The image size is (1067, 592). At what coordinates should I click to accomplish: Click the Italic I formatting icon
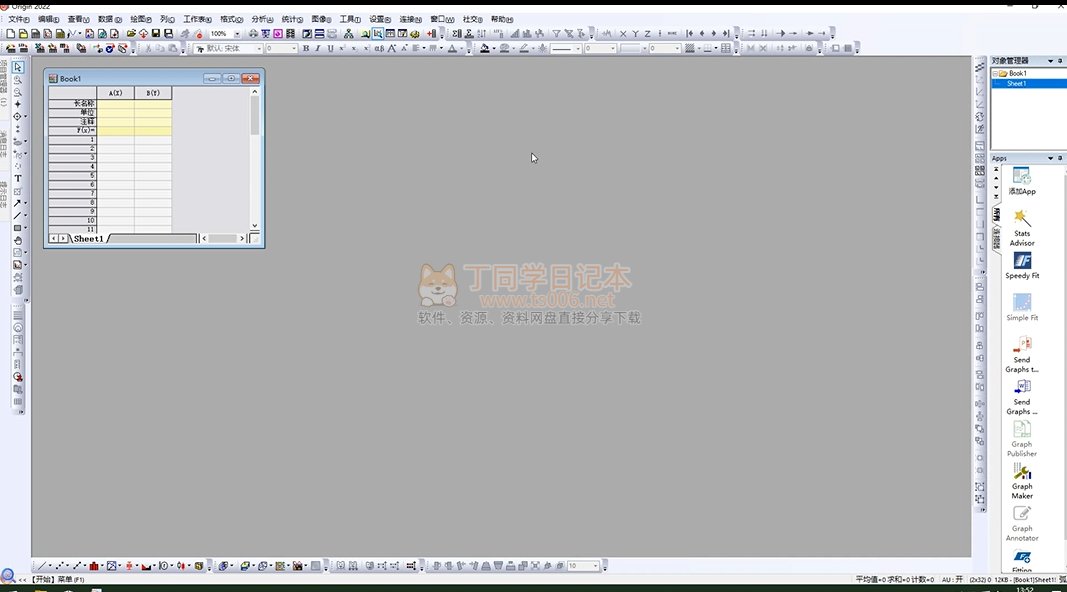[x=318, y=48]
